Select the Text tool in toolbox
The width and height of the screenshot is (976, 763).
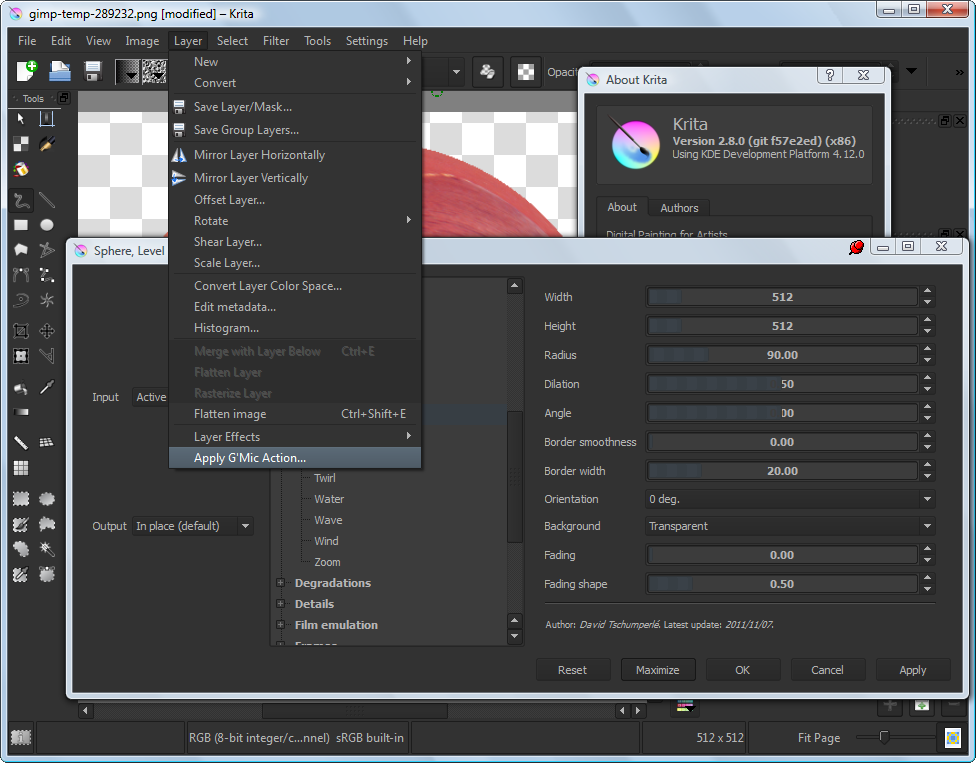pyautogui.click(x=47, y=118)
